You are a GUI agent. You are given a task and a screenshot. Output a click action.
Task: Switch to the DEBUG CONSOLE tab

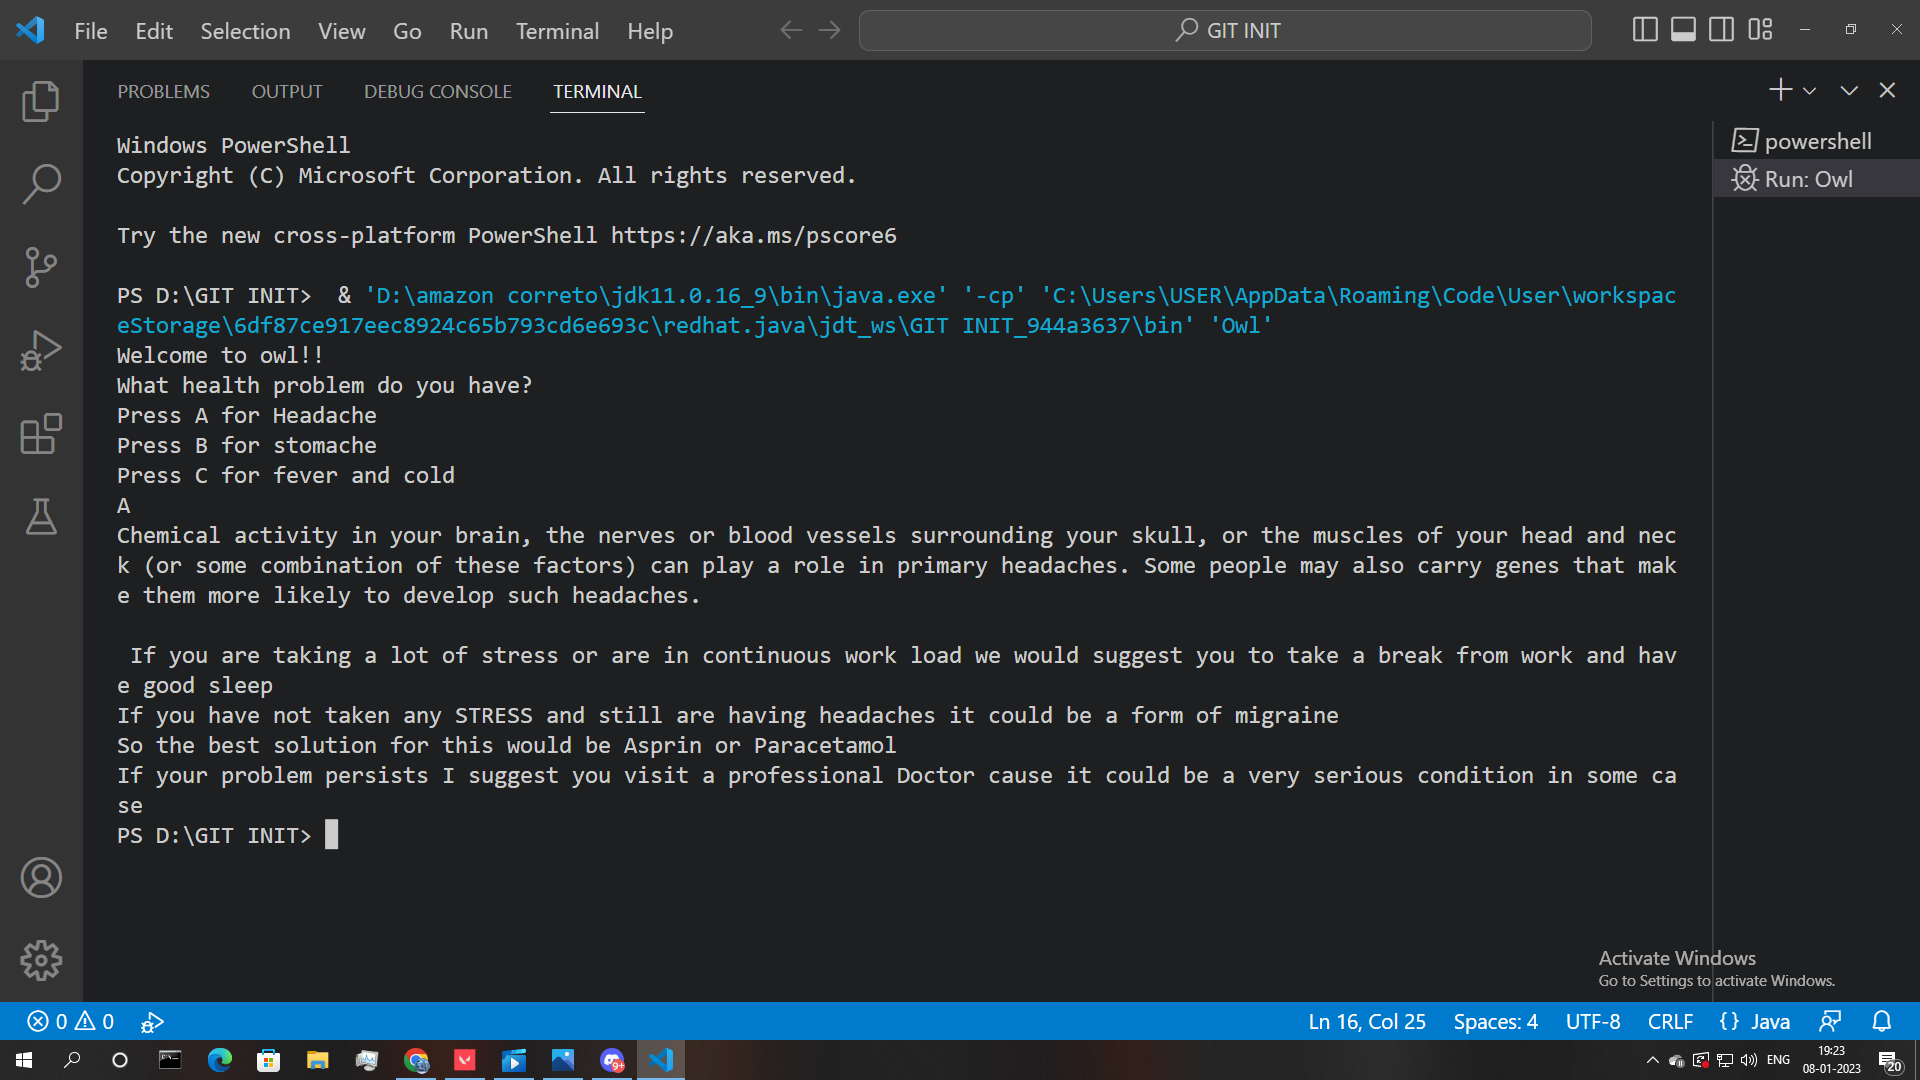click(x=437, y=91)
